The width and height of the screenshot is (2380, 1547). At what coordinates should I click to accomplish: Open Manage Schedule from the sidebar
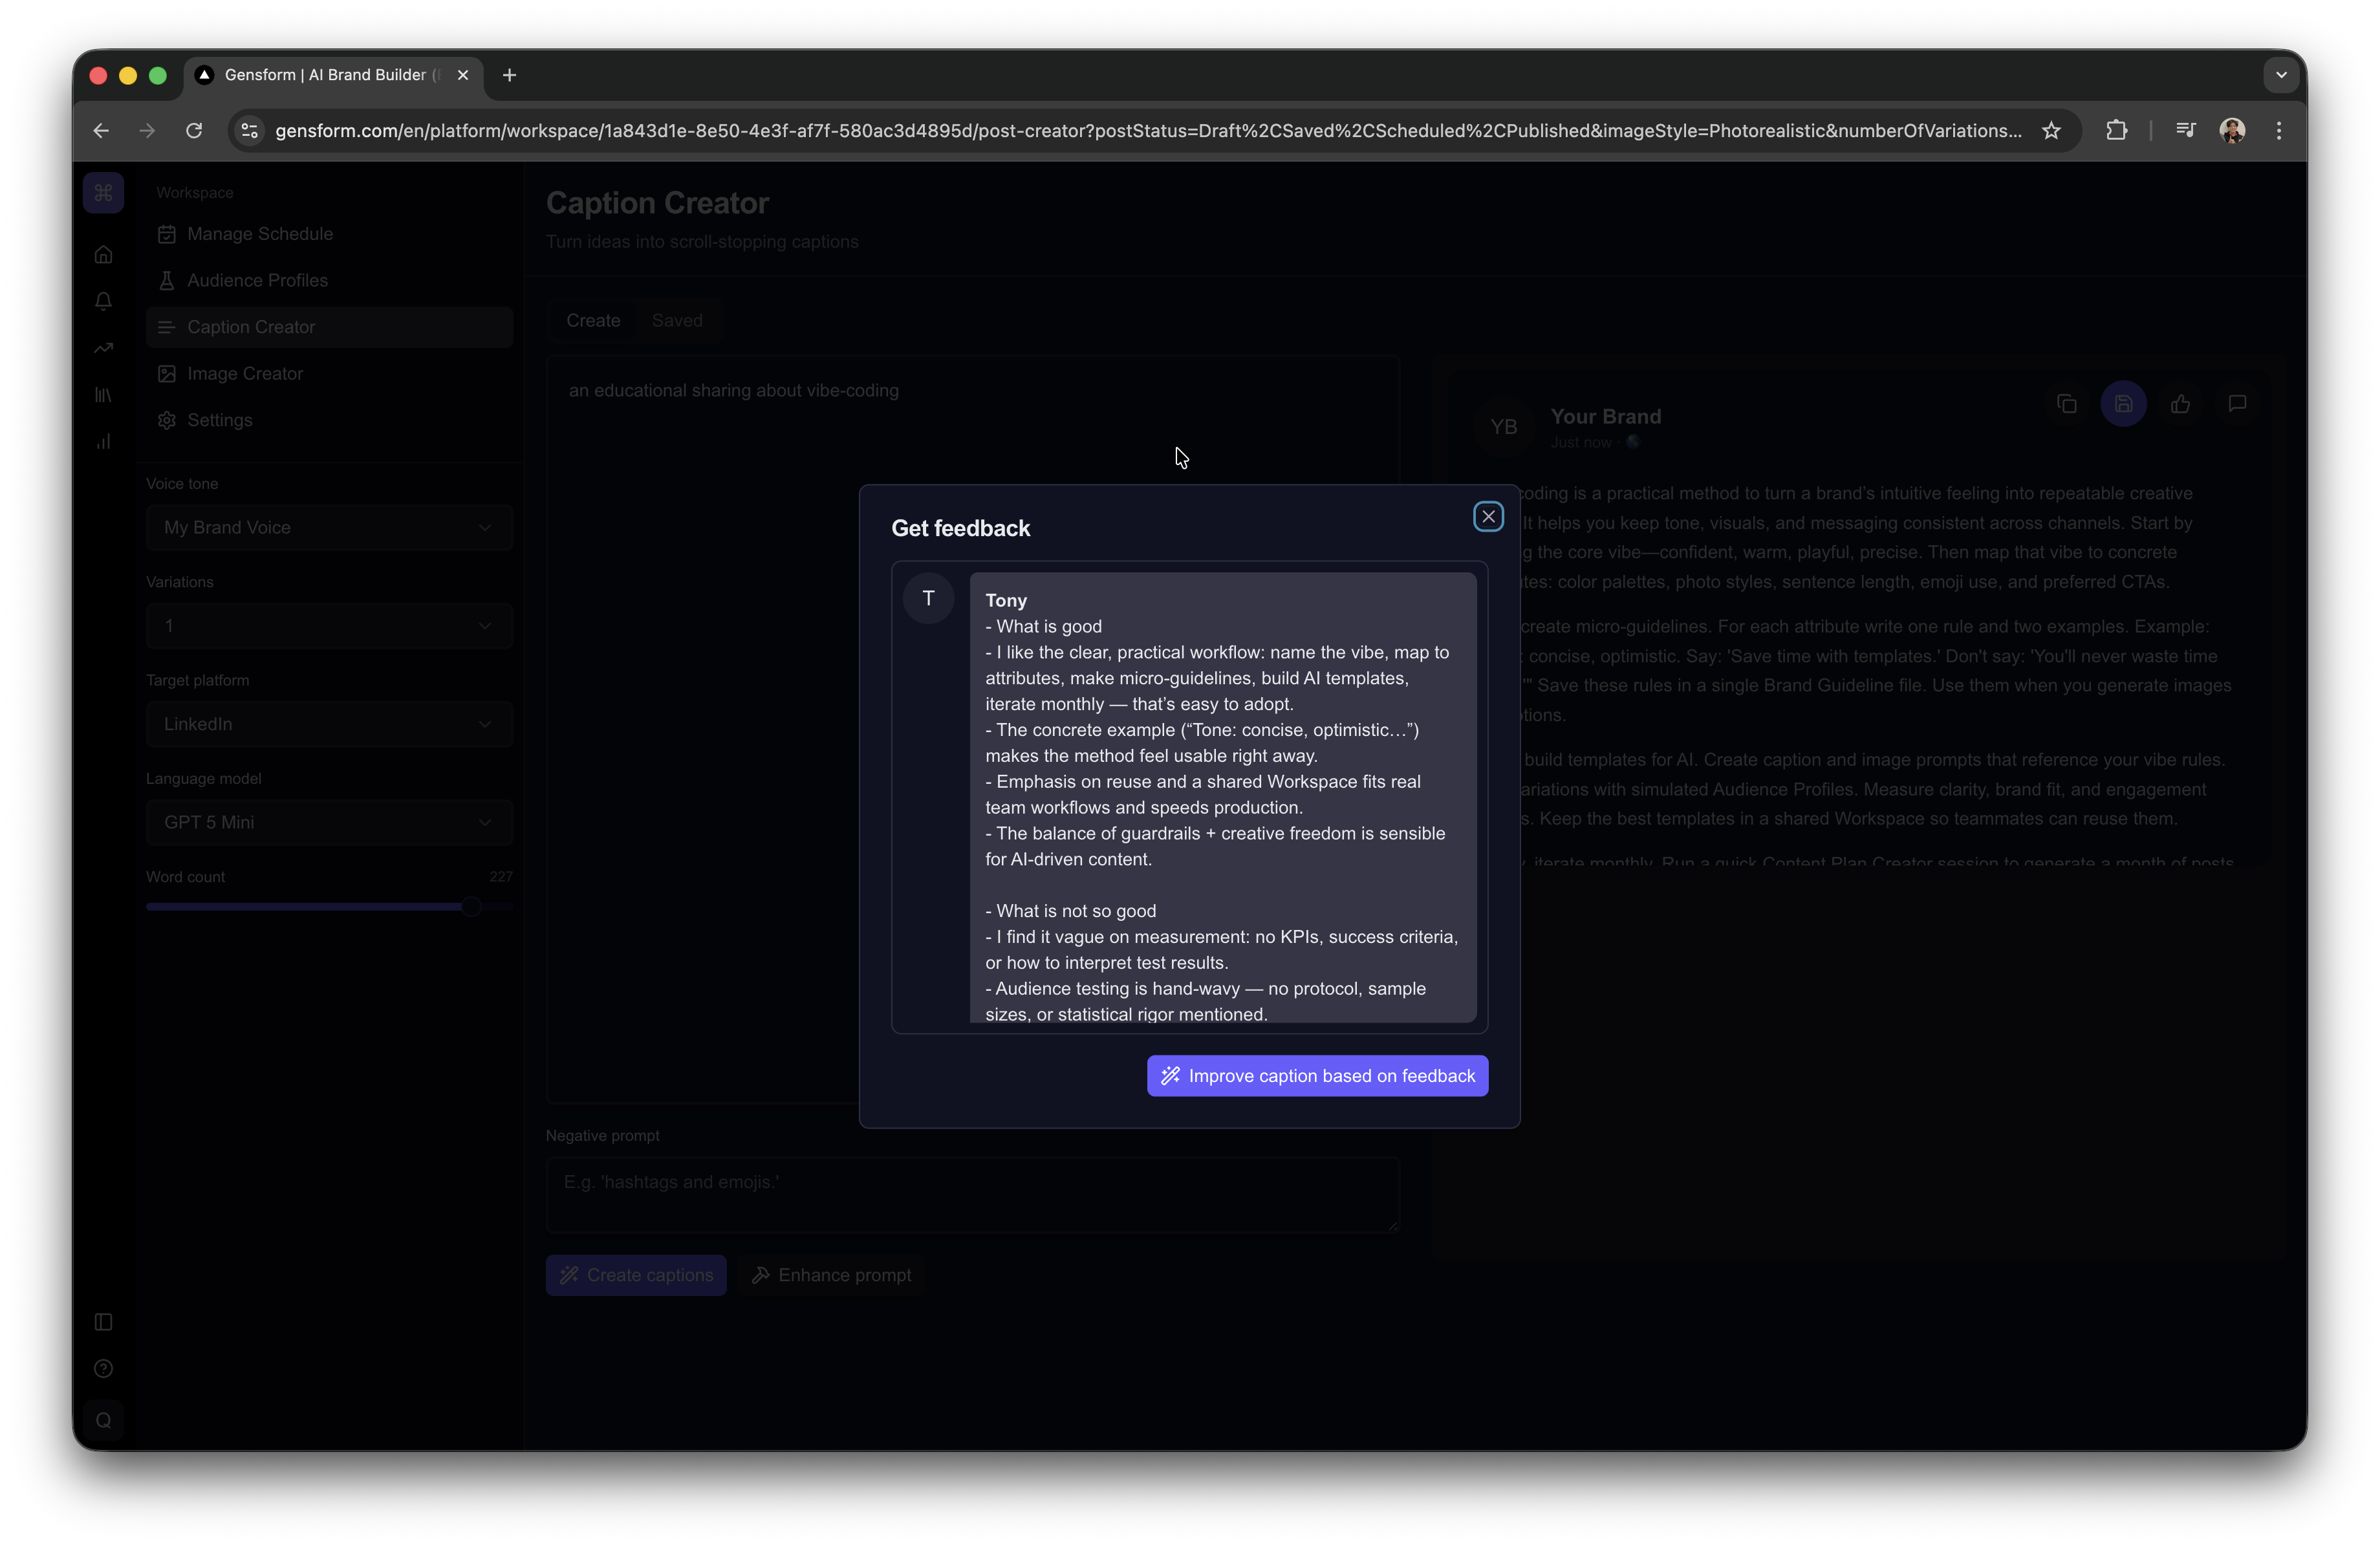tap(259, 234)
